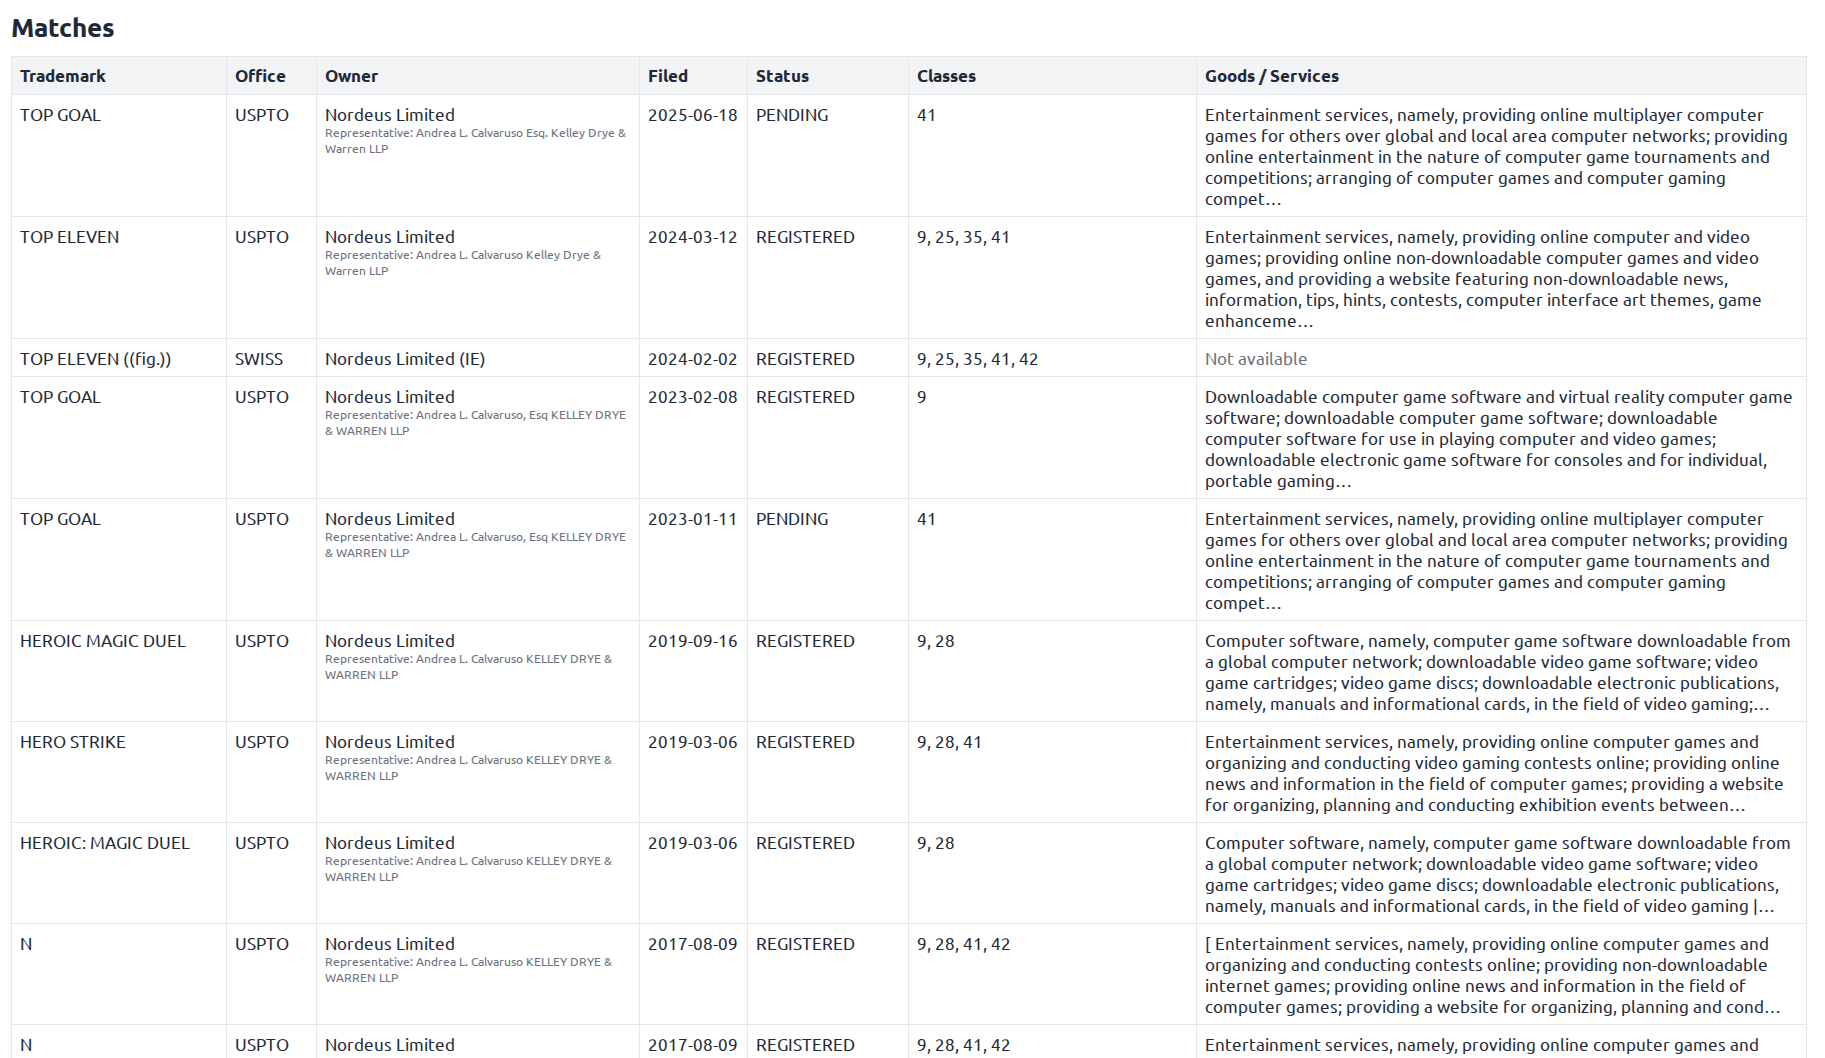Viewport: 1825px width, 1058px height.
Task: Select TOP GOAL trademark filed 2025-06-18
Action: [x=60, y=115]
